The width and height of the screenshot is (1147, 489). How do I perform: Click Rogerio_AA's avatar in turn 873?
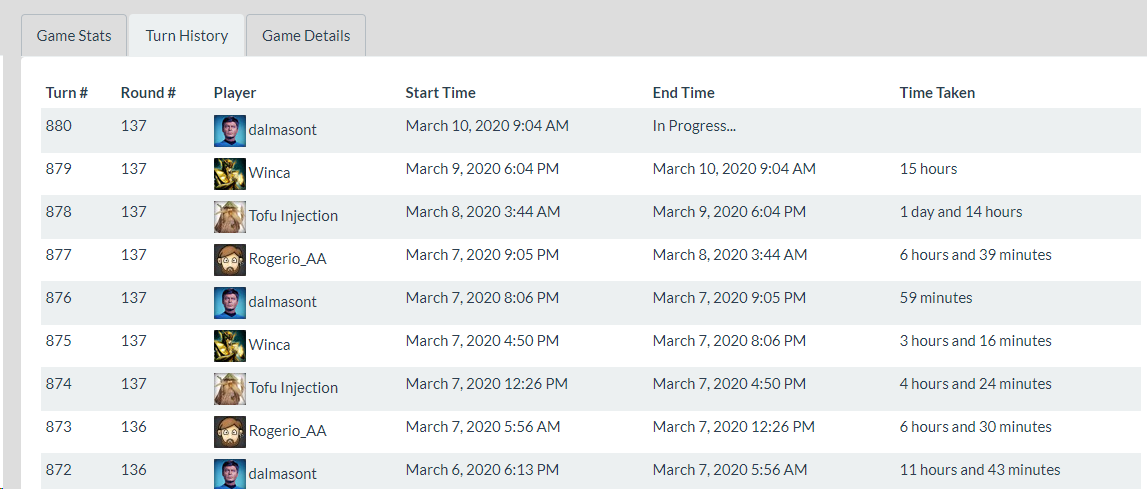230,431
